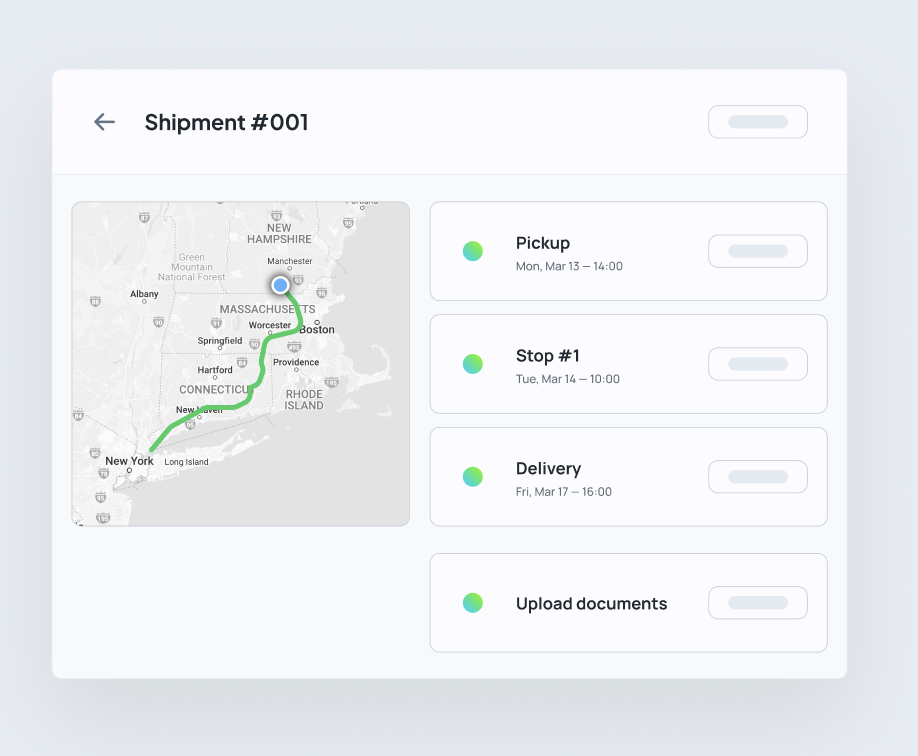Viewport: 918px width, 756px height.
Task: Click the Boston label on the map
Action: (x=317, y=329)
